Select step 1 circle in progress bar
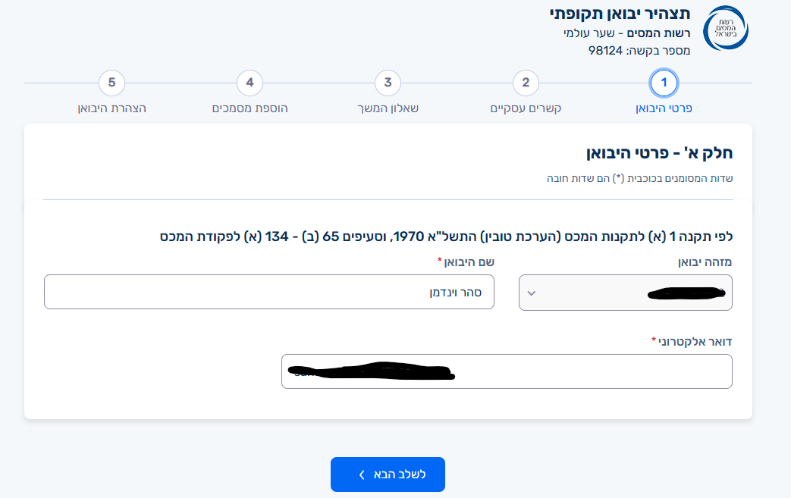Image resolution: width=791 pixels, height=498 pixels. (664, 83)
